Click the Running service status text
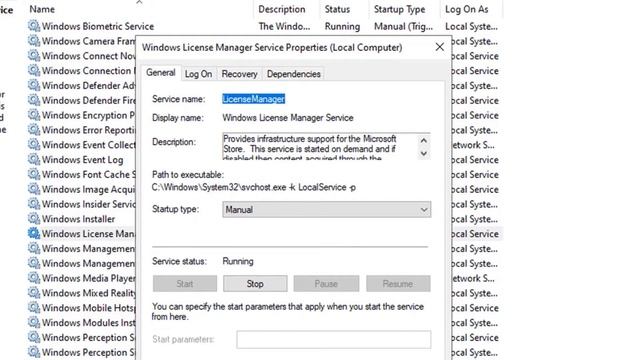Screen dimensions: 640x360 [238, 261]
